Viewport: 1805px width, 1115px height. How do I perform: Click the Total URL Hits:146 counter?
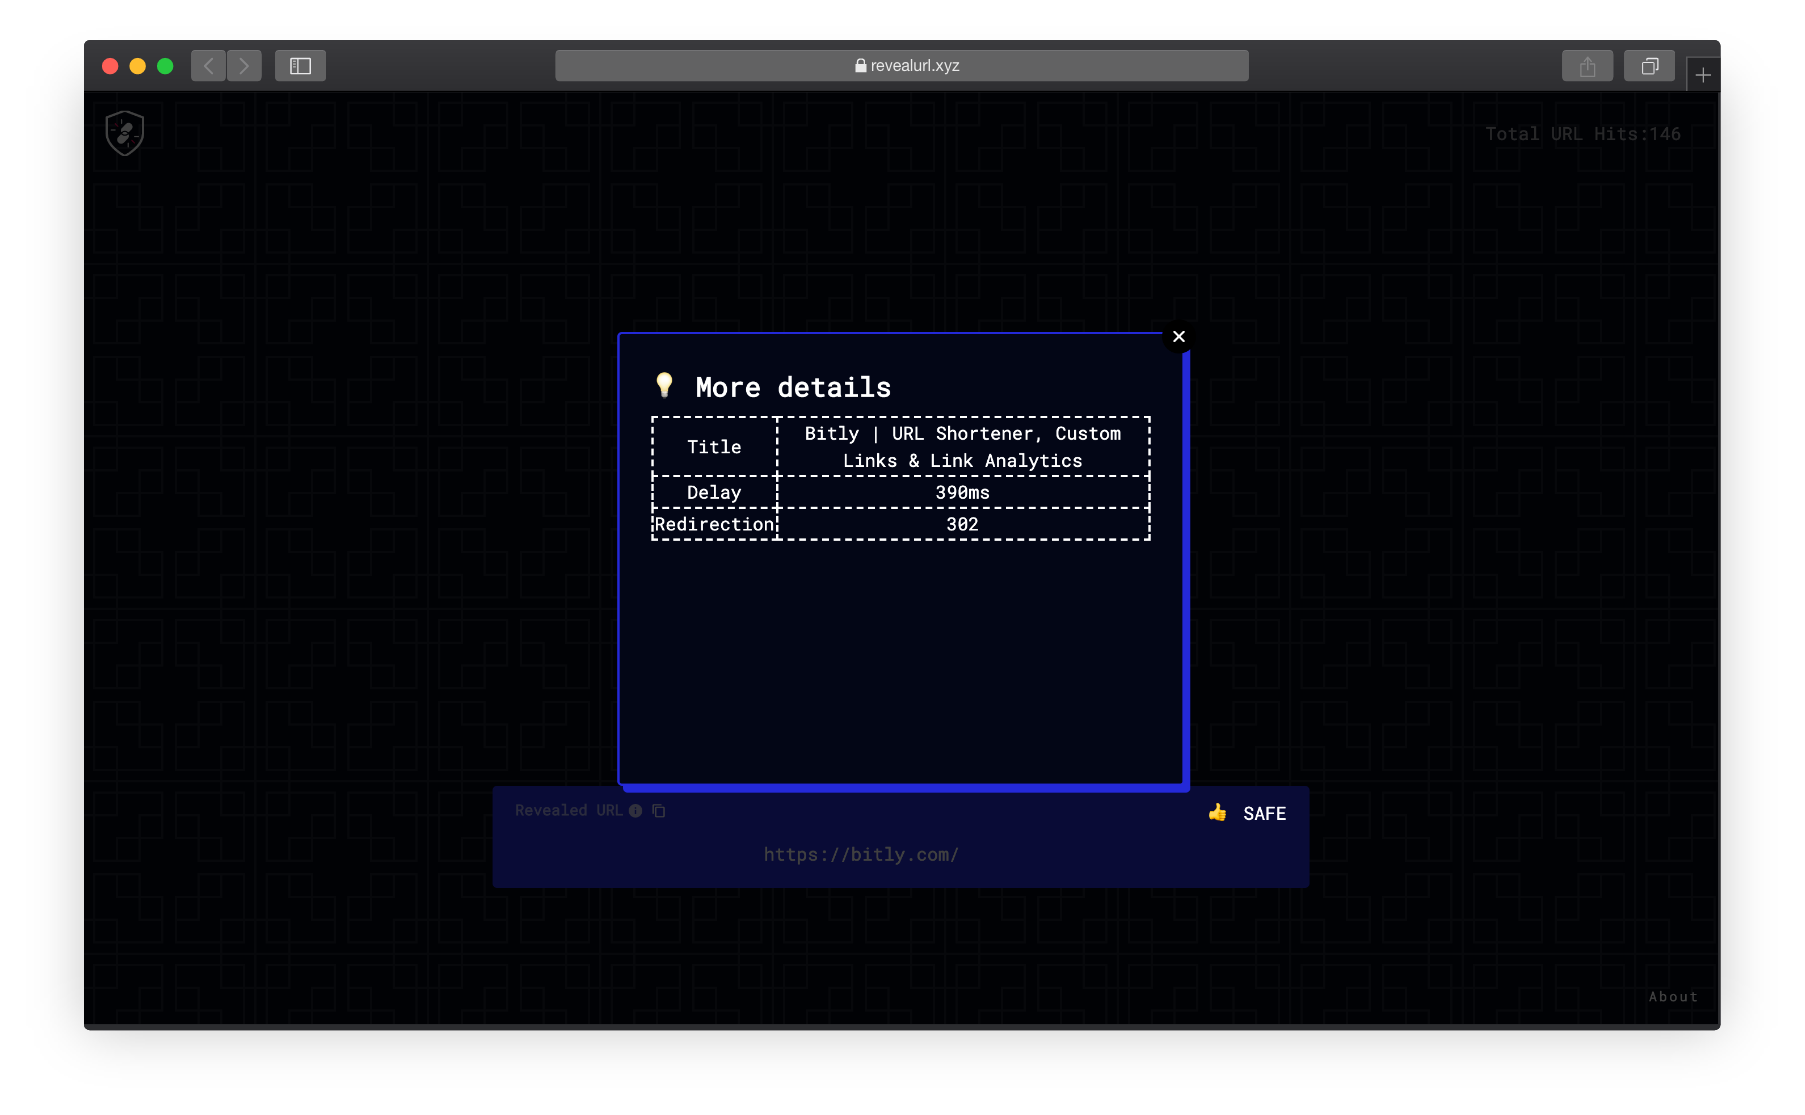[1583, 134]
